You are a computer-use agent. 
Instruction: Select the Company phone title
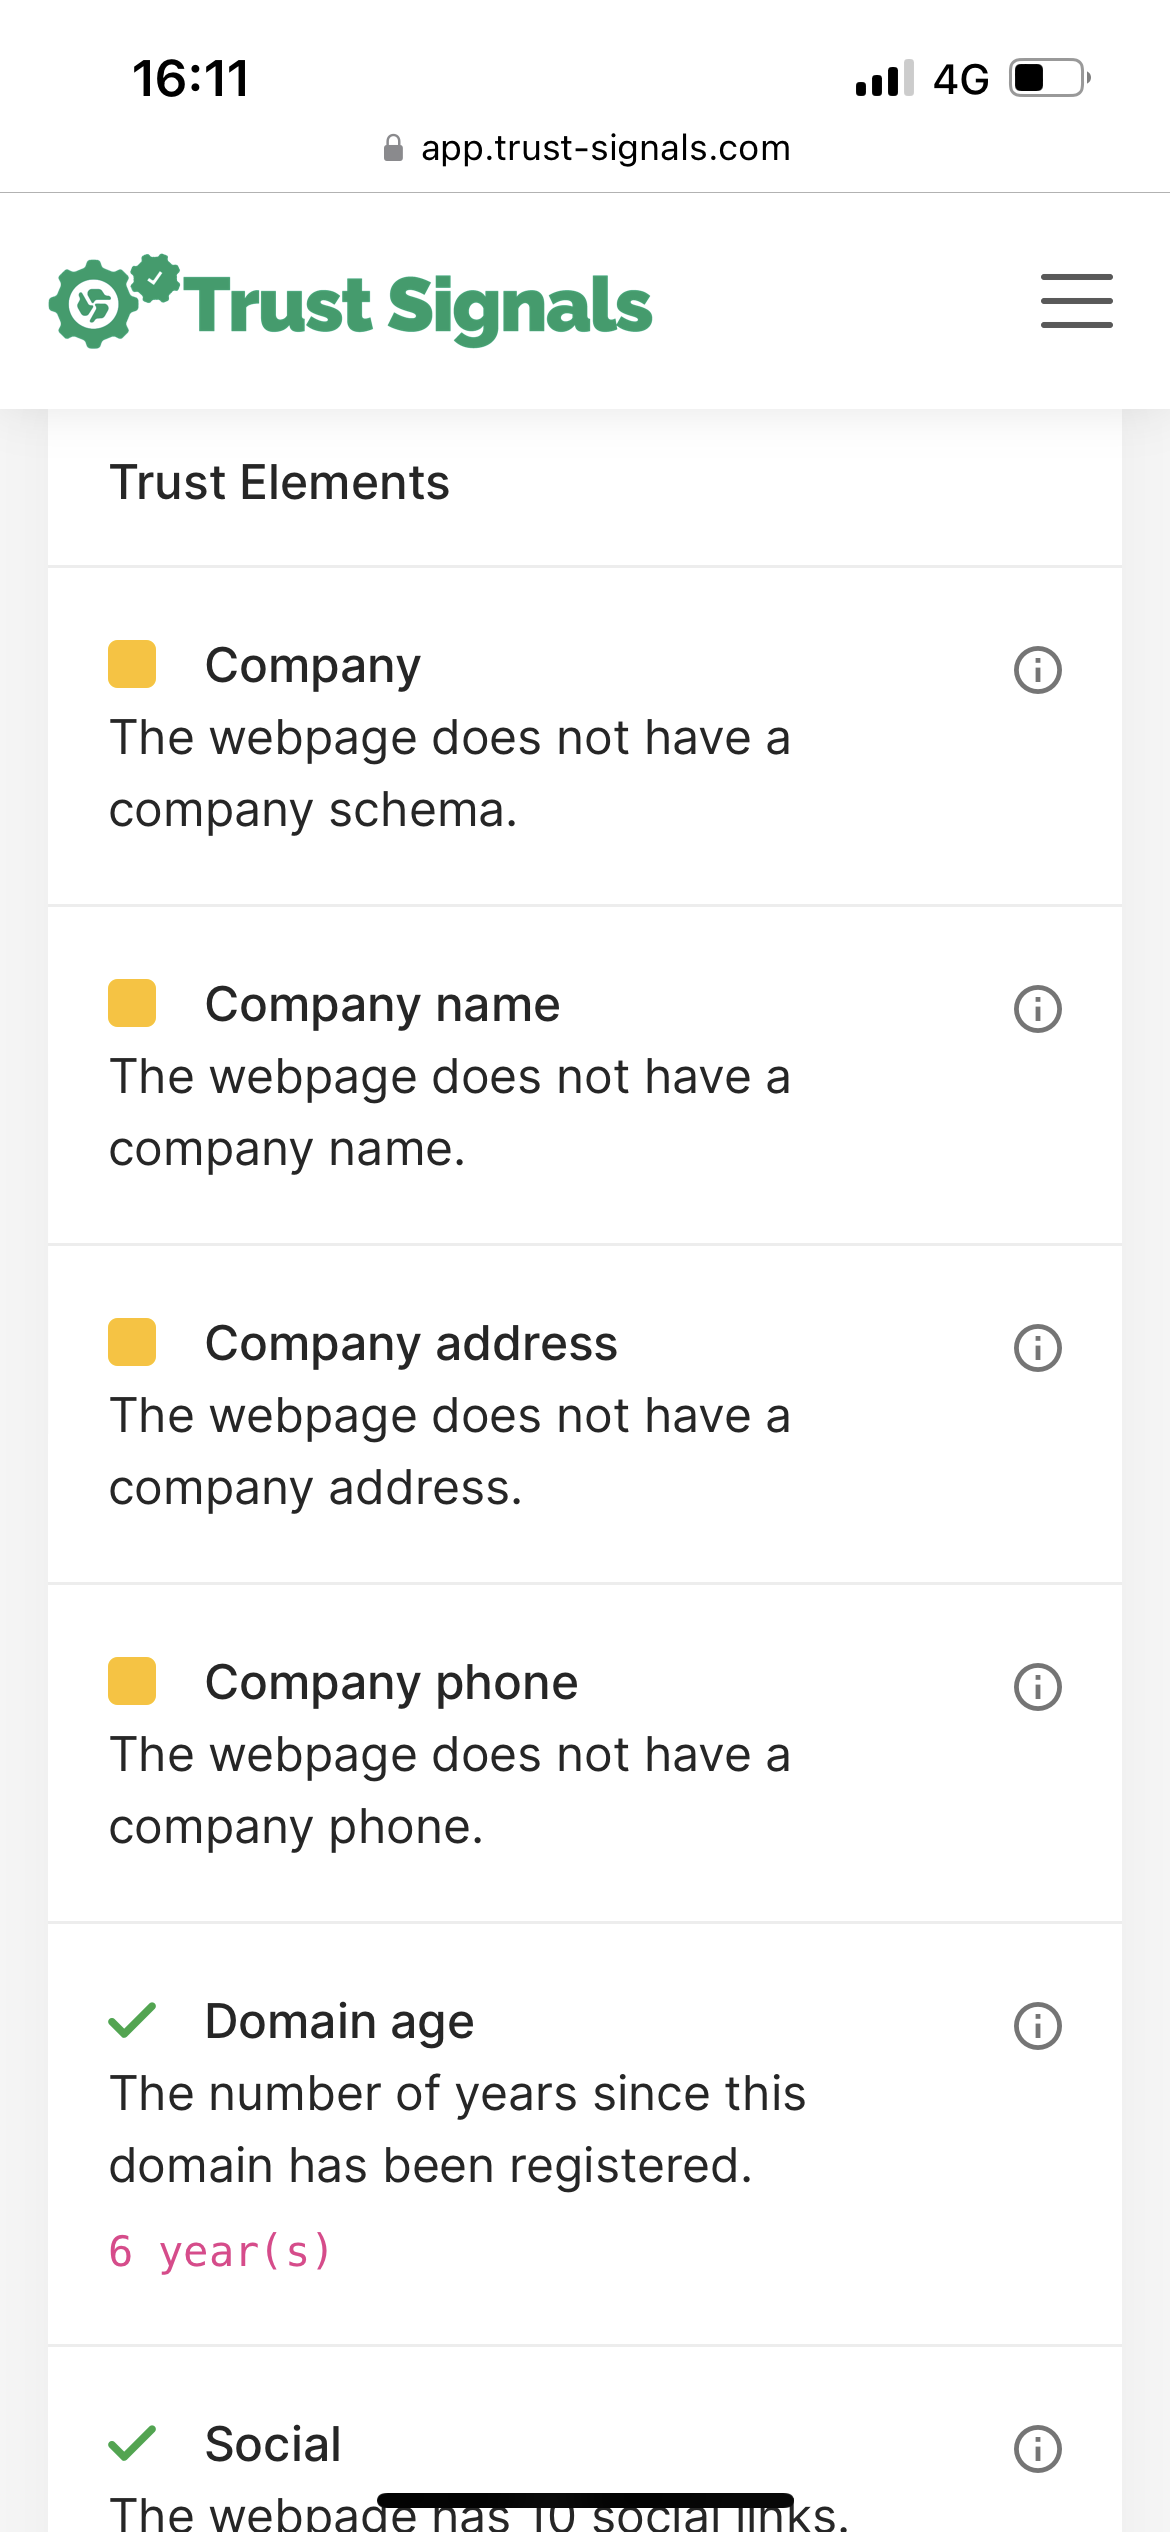(x=392, y=1683)
